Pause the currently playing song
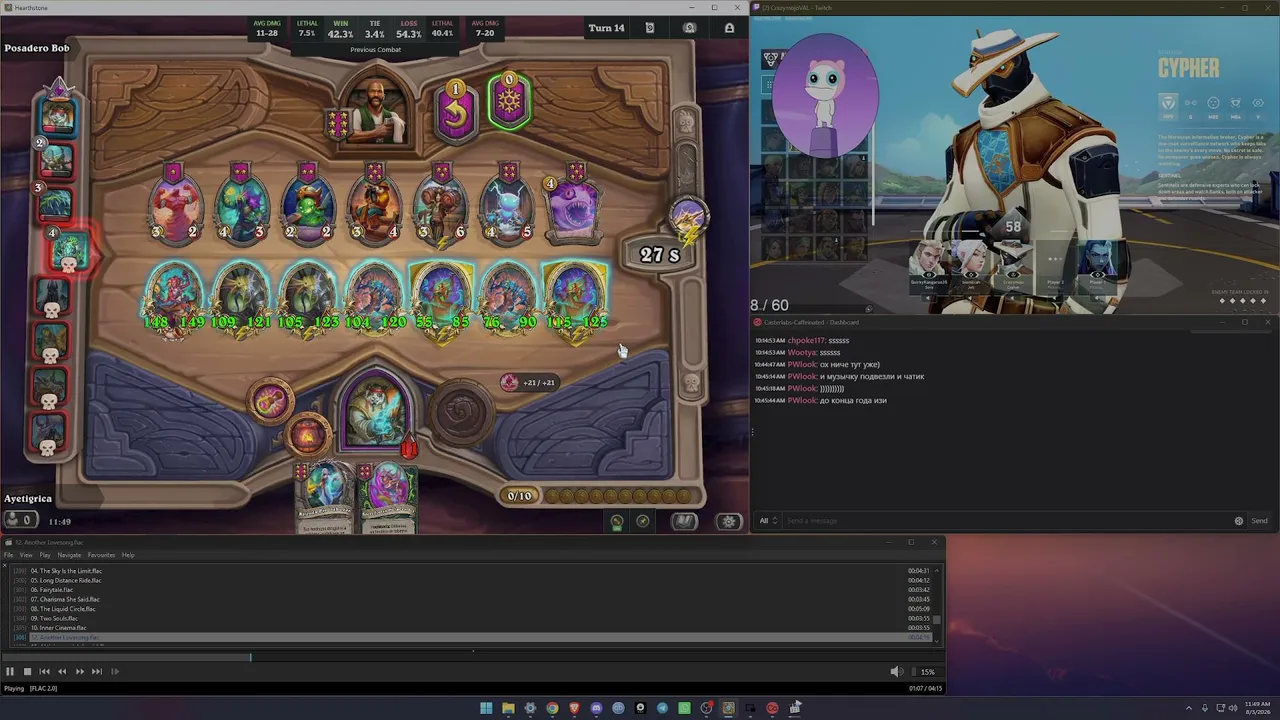Screen dimensions: 1280x720 pos(10,672)
